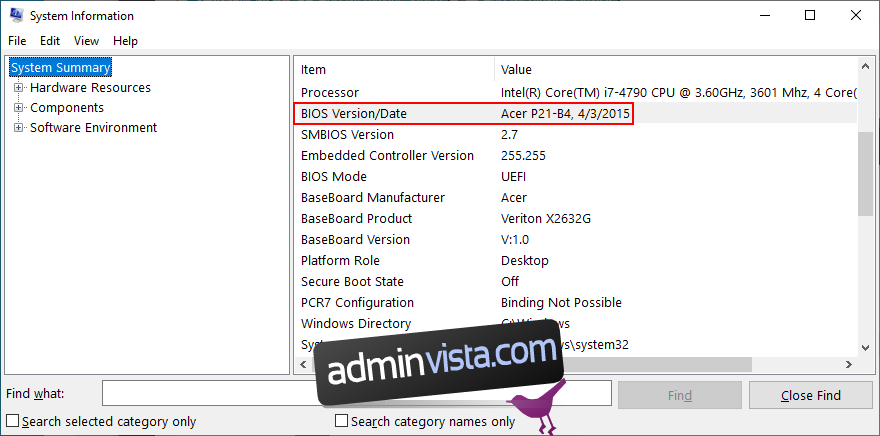The width and height of the screenshot is (880, 436).
Task: Select the Software Environment category
Action: click(93, 128)
